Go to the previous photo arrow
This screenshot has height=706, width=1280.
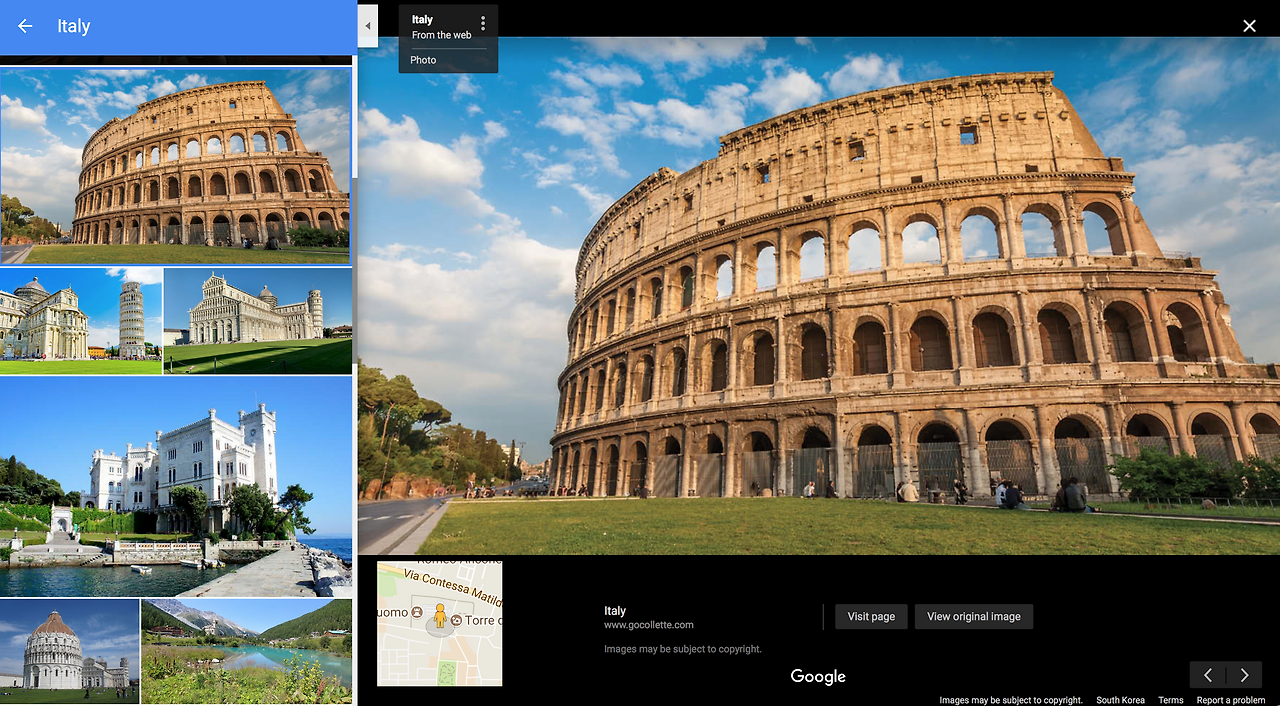pyautogui.click(x=1208, y=675)
